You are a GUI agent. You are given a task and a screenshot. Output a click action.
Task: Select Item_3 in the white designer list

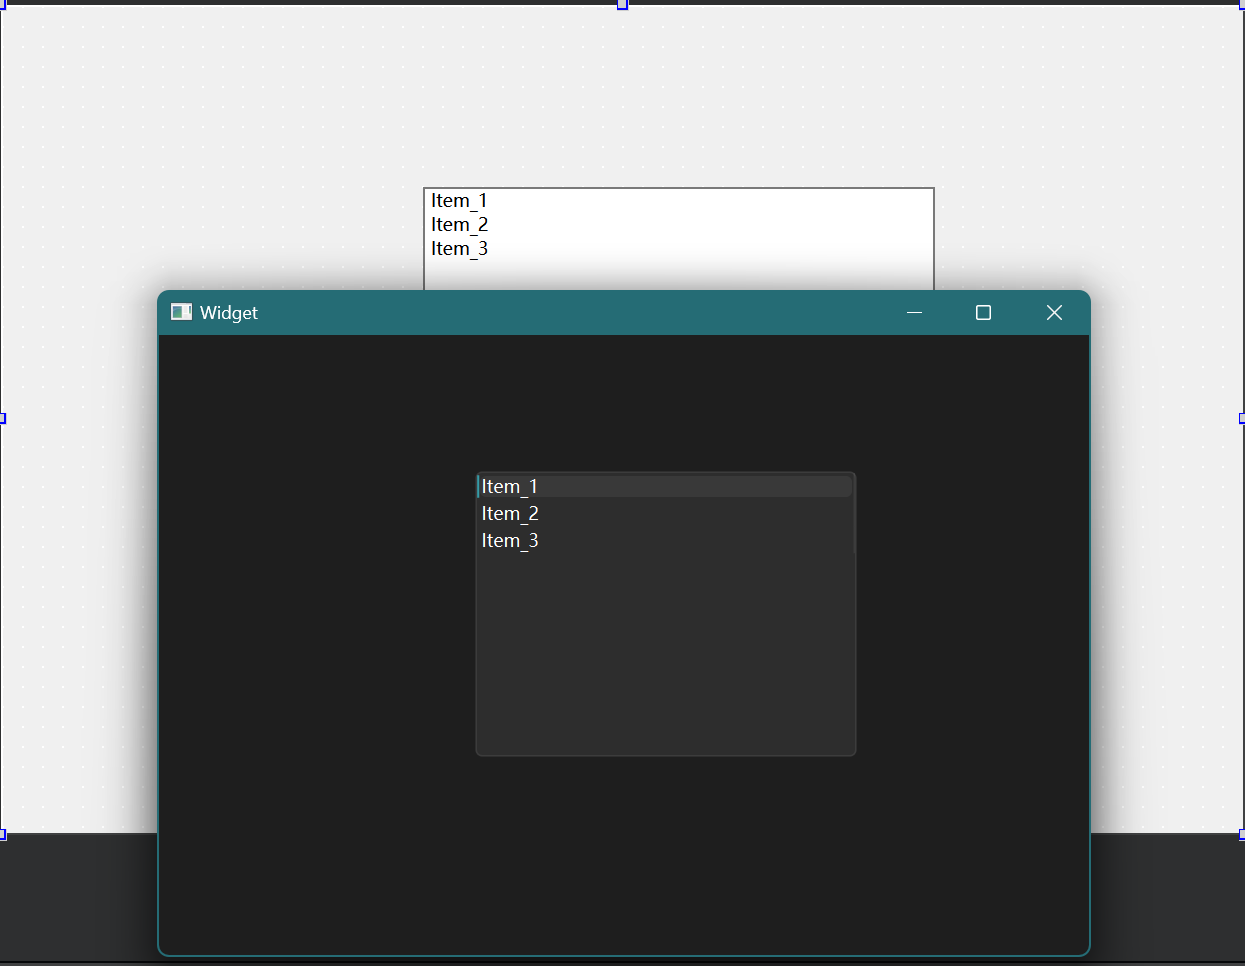pyautogui.click(x=459, y=249)
